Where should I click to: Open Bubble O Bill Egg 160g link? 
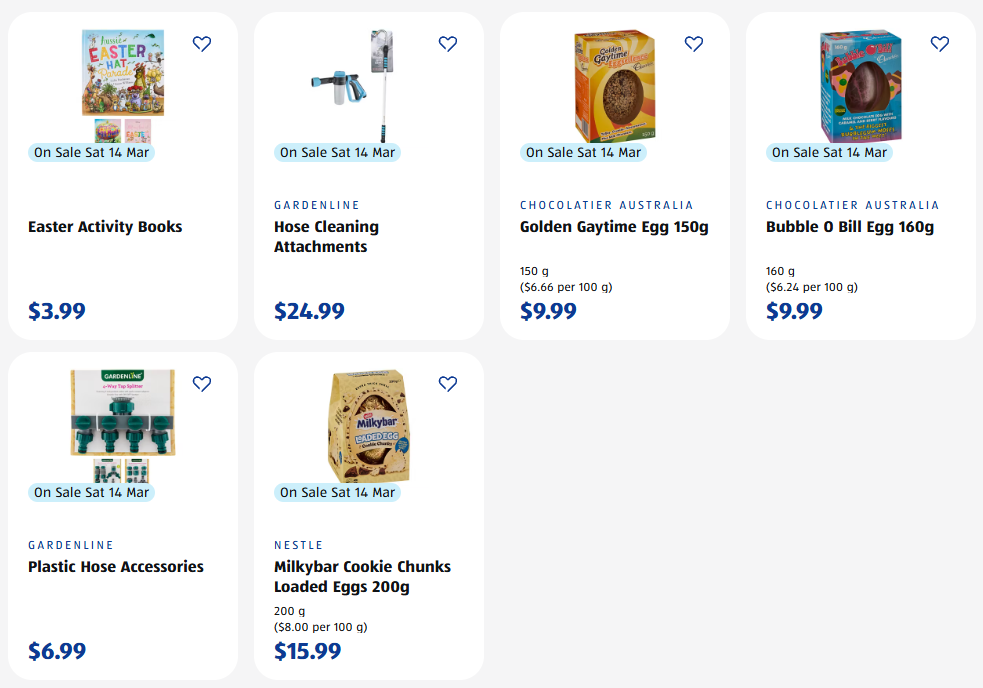click(x=850, y=227)
